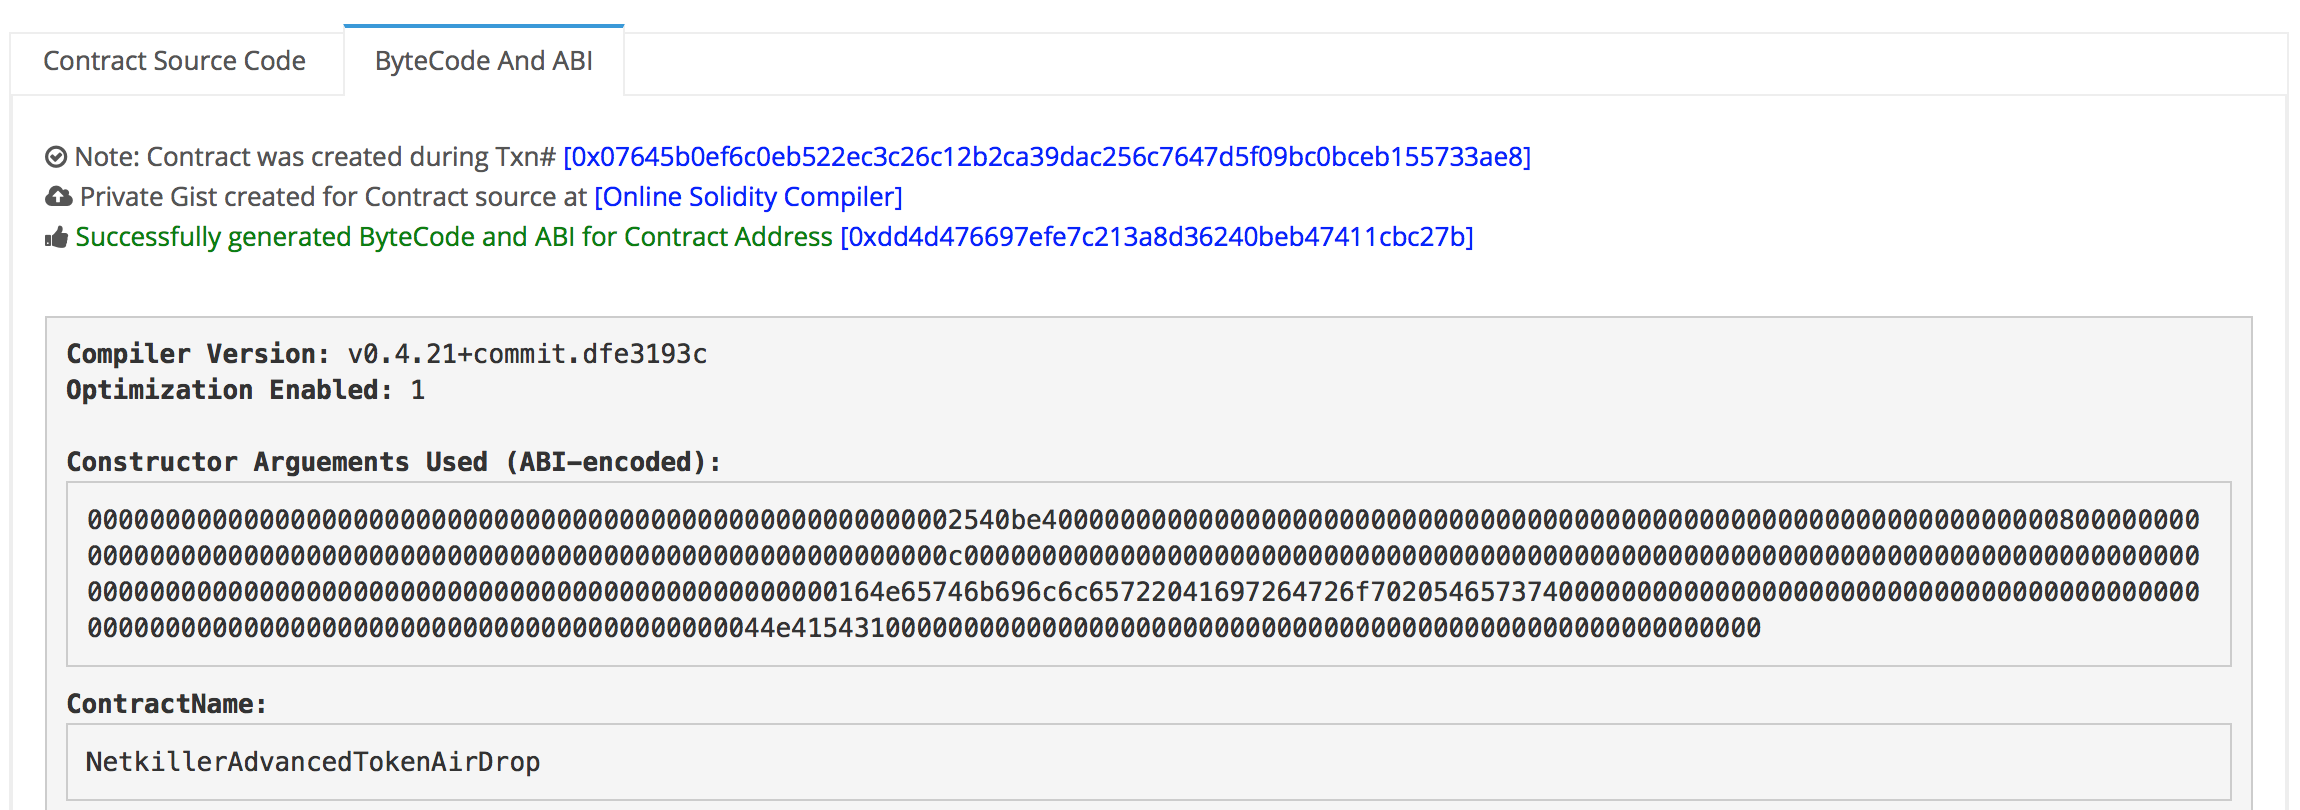2300x810 pixels.
Task: Click inside the constructor arguments hex box
Action: 1148,573
